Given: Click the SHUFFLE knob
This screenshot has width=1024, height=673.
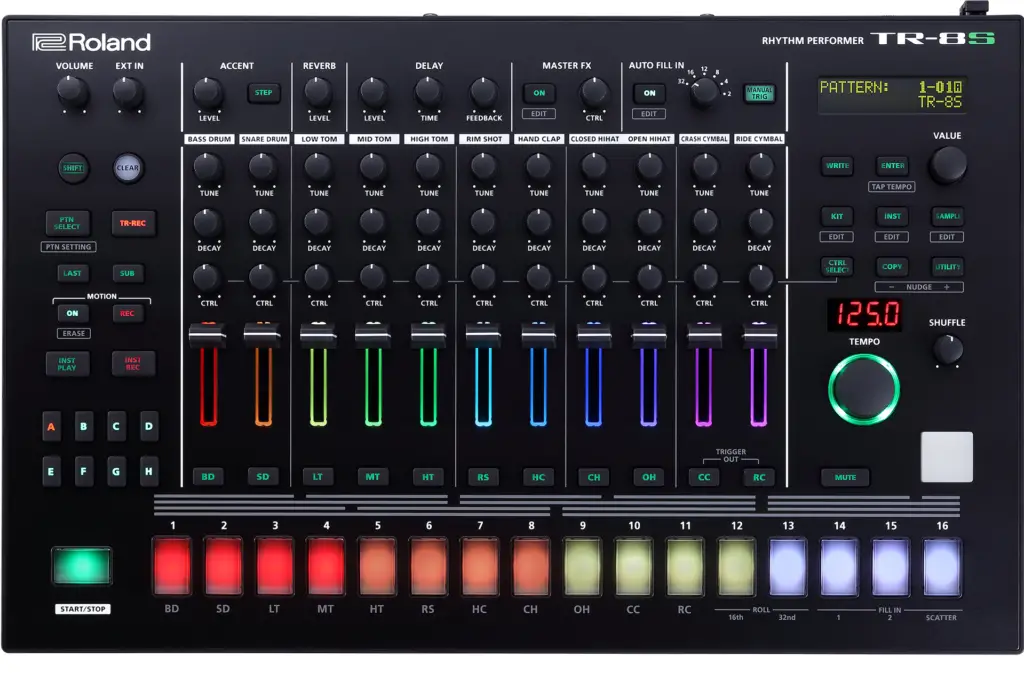Looking at the screenshot, I should click(948, 349).
